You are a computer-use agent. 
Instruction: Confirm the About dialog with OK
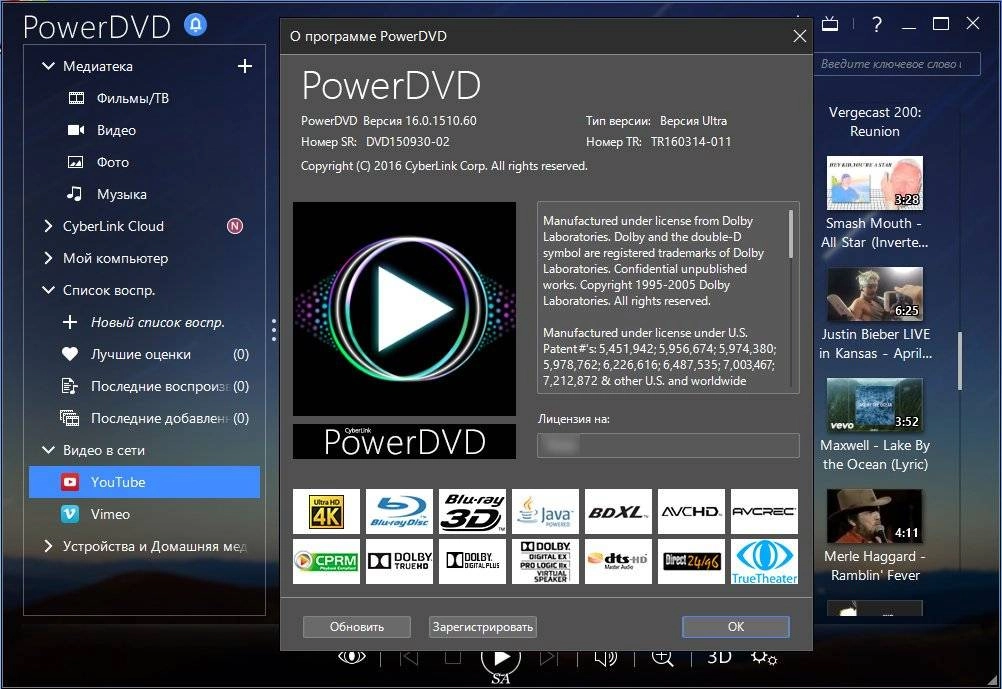click(x=736, y=627)
